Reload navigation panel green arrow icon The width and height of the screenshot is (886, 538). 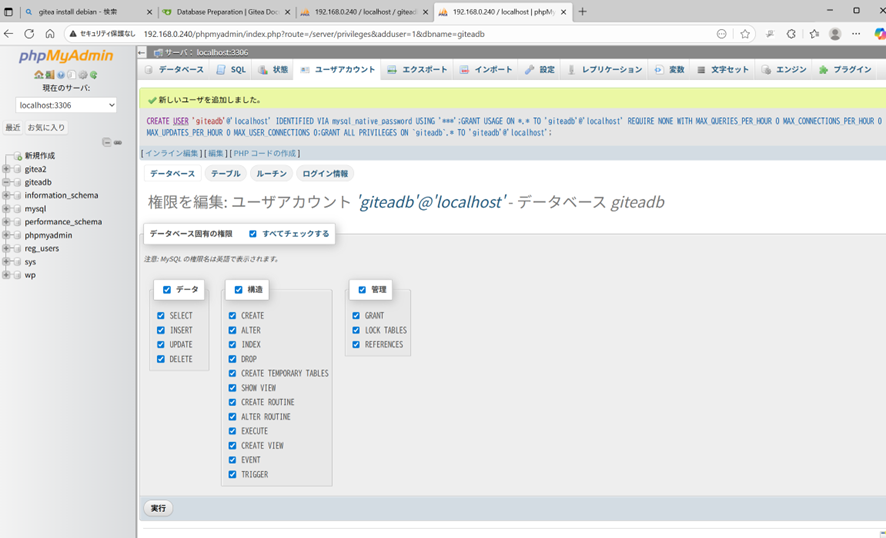click(94, 75)
